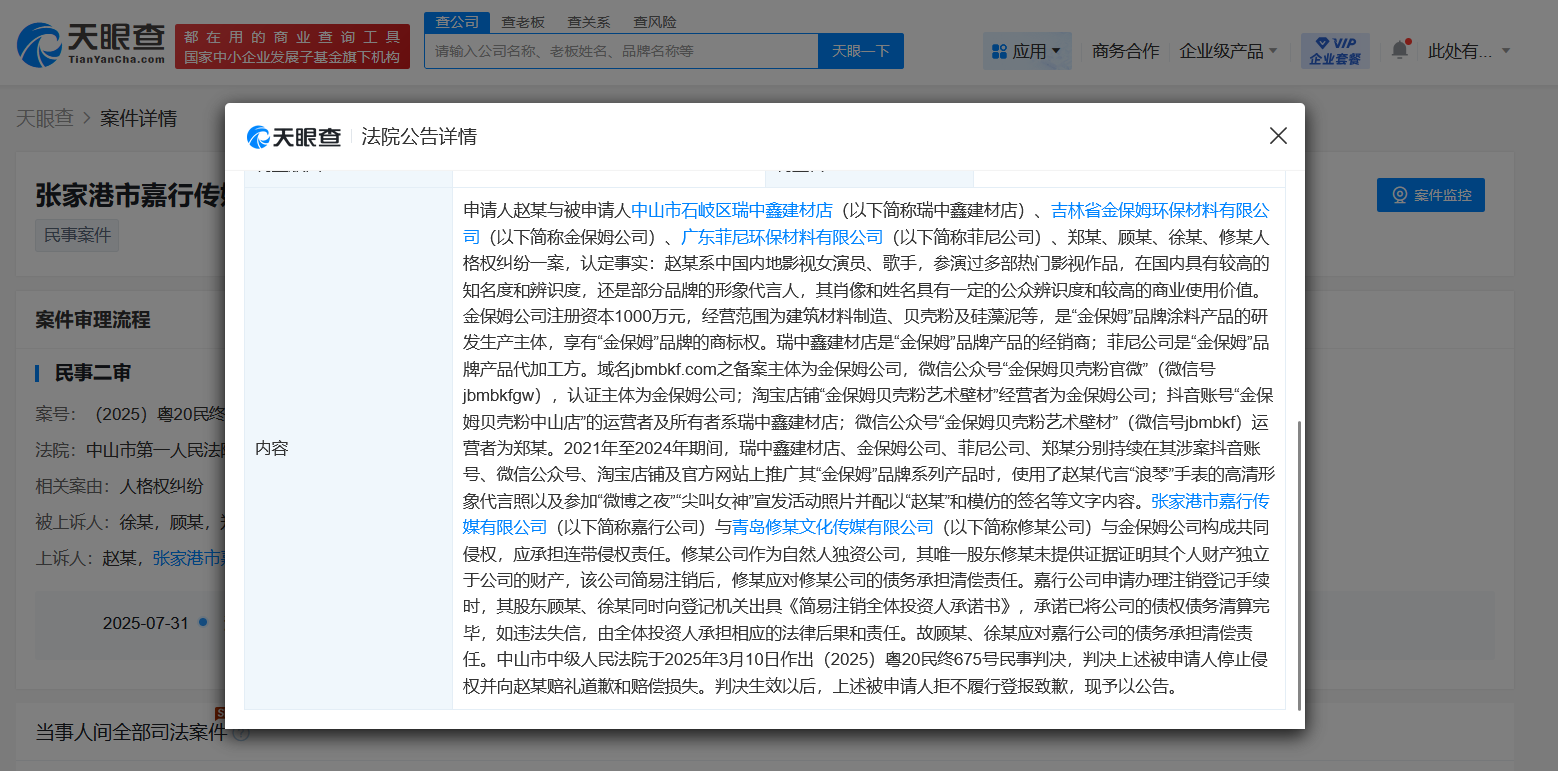
Task: Click the 内容 row label cell
Action: tap(348, 448)
